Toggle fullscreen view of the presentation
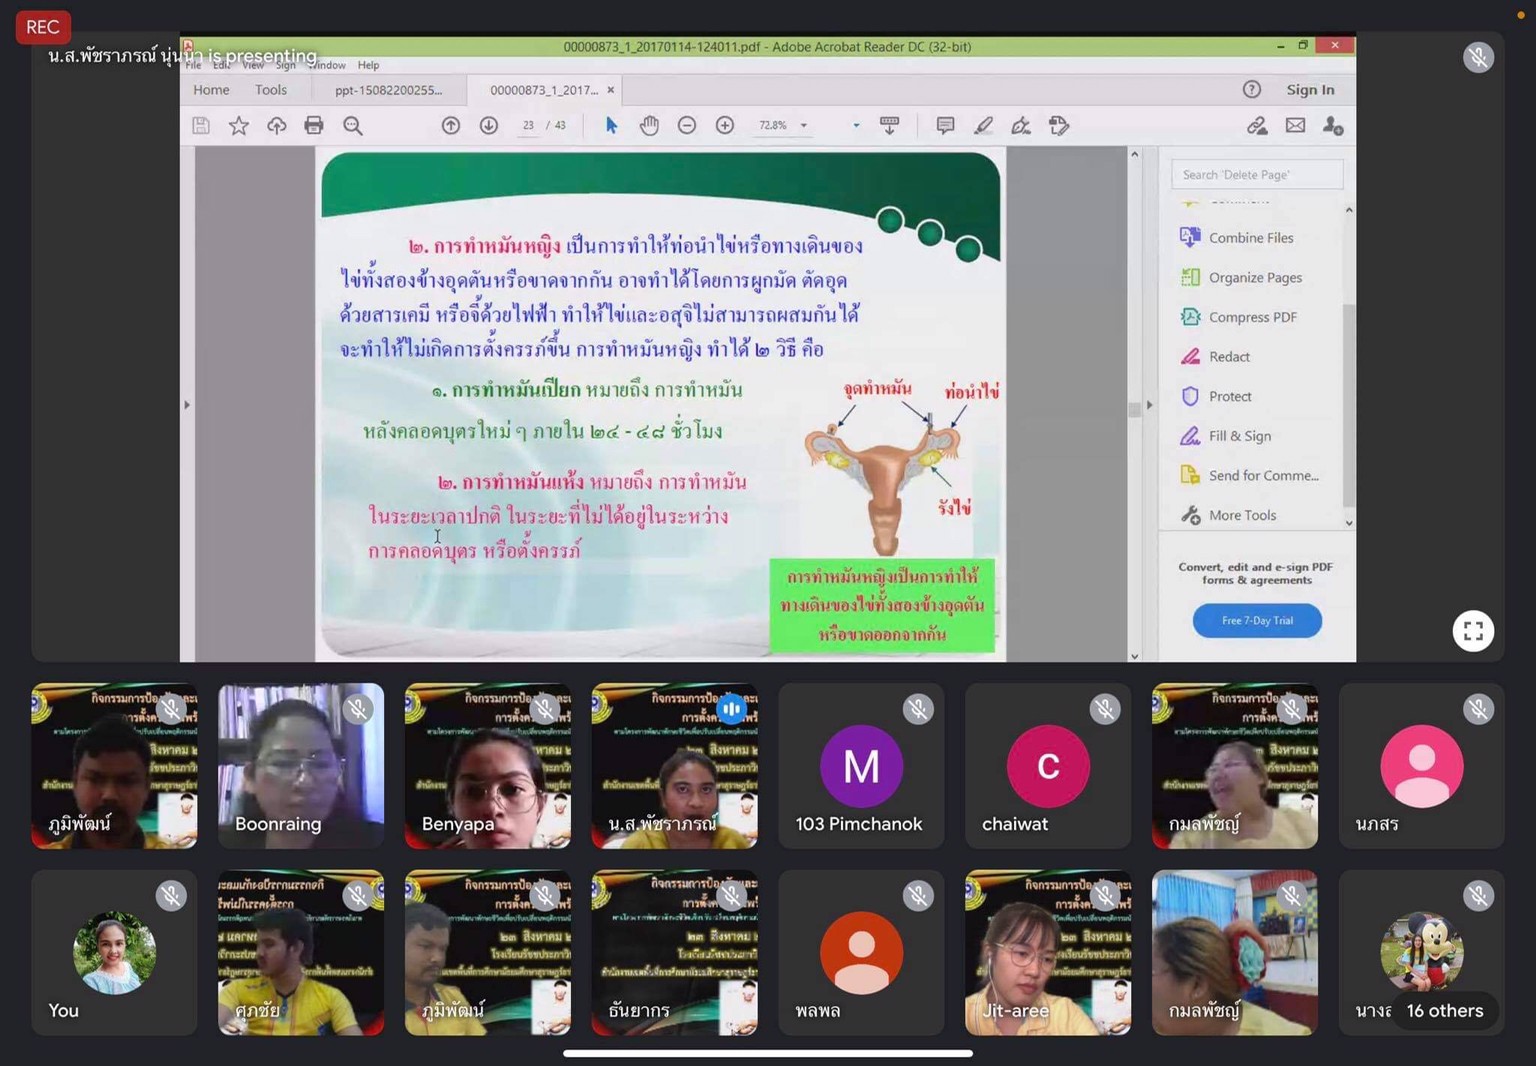The image size is (1536, 1066). pos(1473,631)
